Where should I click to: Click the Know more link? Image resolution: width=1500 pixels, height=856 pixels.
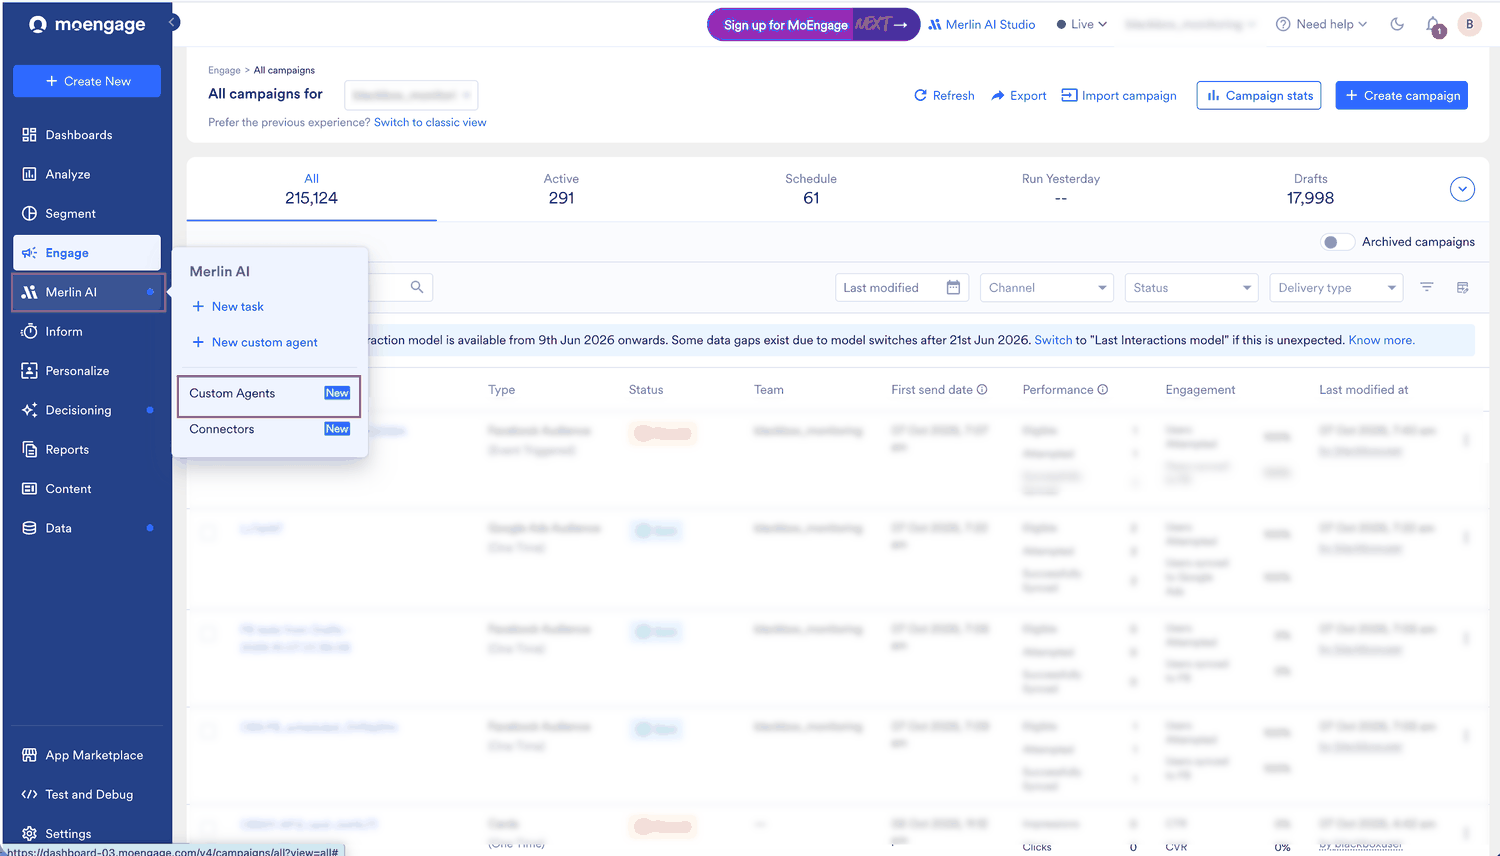pyautogui.click(x=1381, y=340)
